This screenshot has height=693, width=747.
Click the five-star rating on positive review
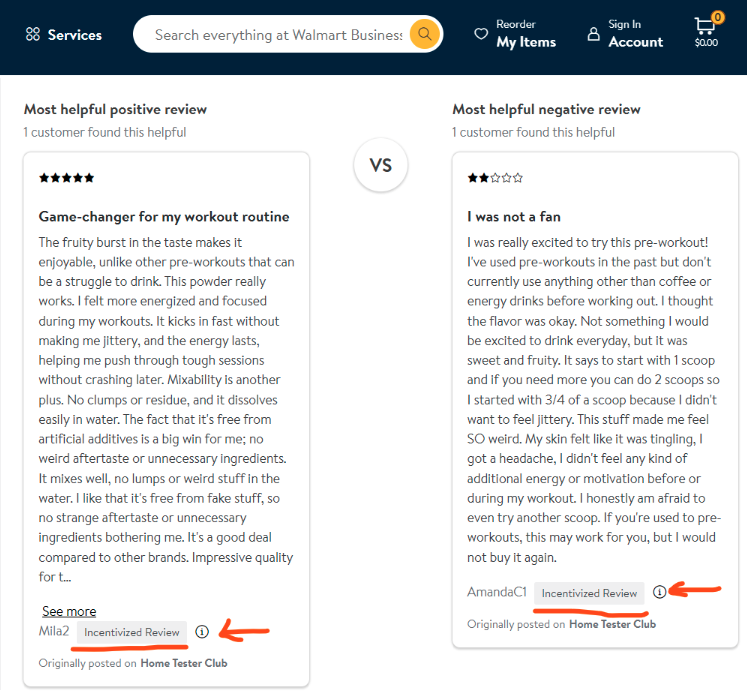click(67, 178)
